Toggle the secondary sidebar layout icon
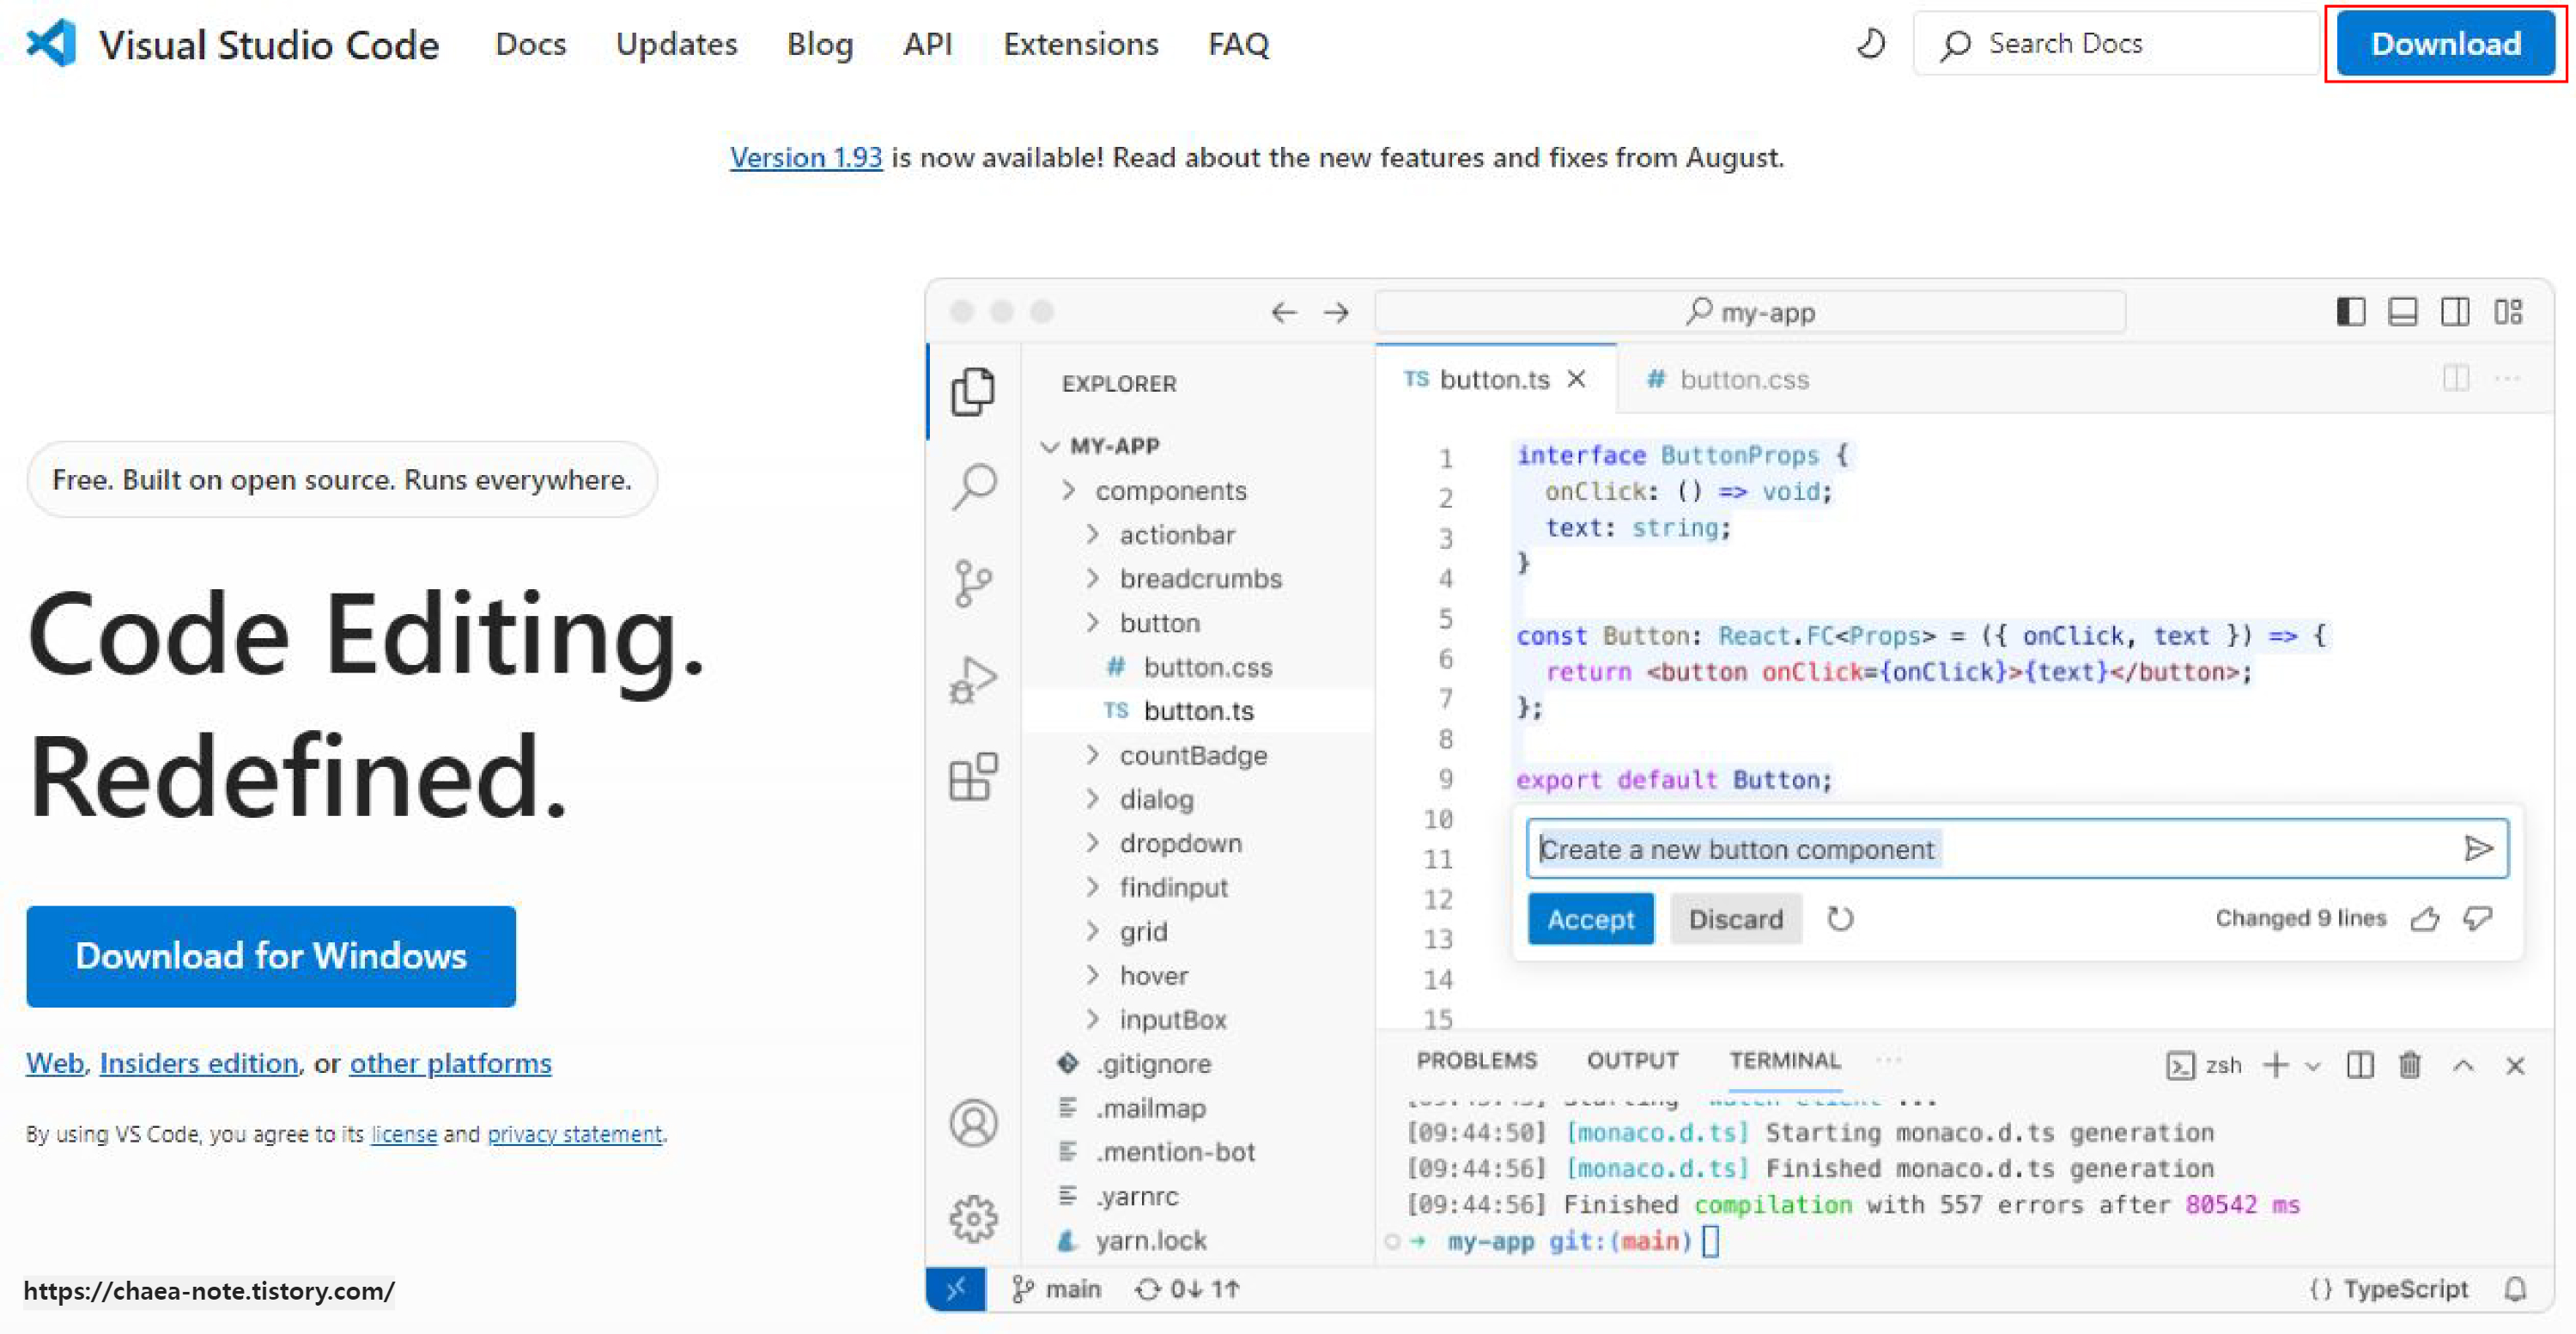The height and width of the screenshot is (1334, 2576). pyautogui.click(x=2455, y=312)
